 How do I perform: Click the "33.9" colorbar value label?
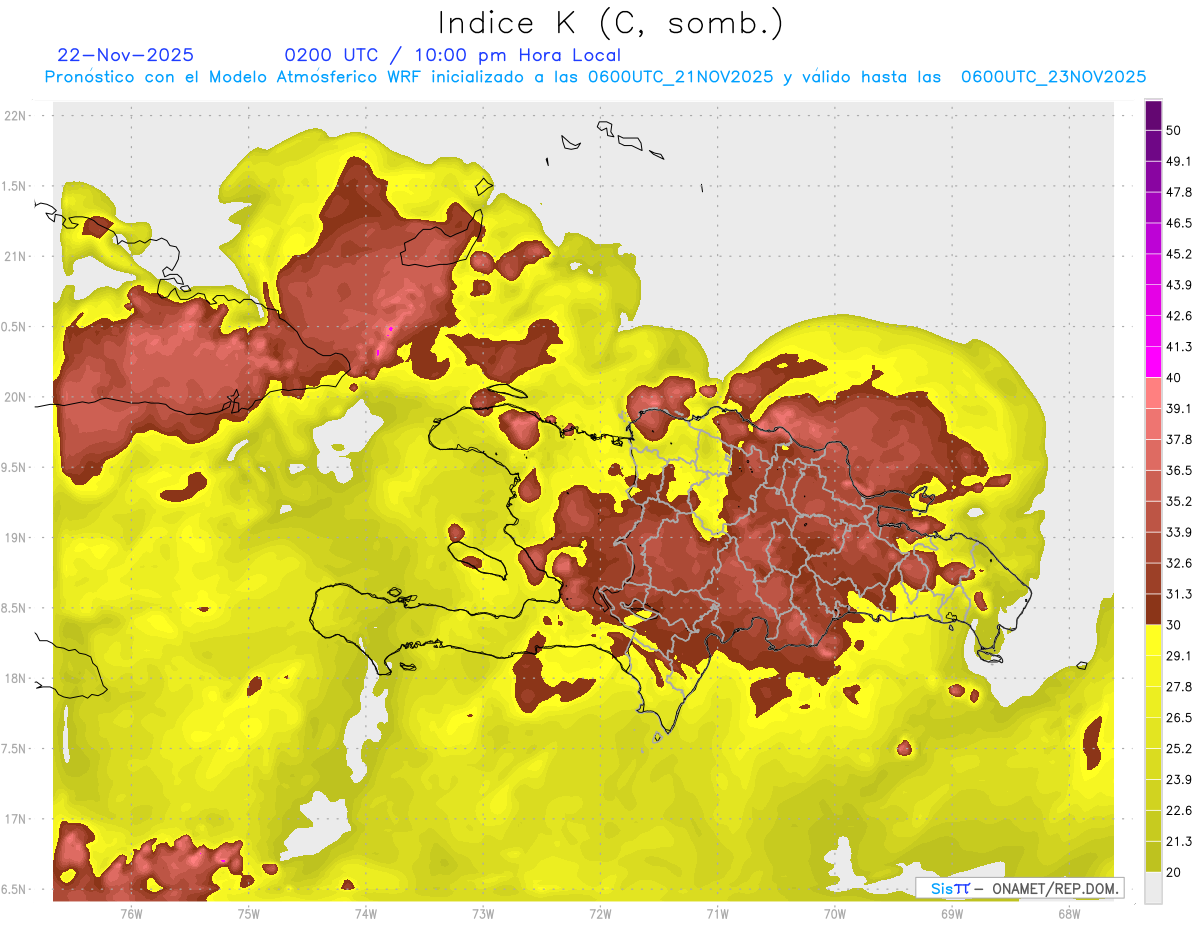(x=1179, y=532)
